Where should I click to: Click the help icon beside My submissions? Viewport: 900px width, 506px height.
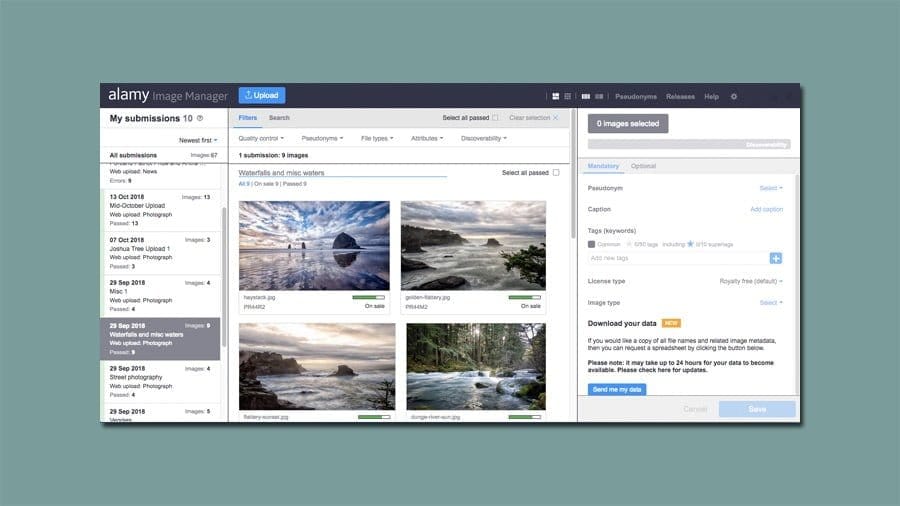200,118
